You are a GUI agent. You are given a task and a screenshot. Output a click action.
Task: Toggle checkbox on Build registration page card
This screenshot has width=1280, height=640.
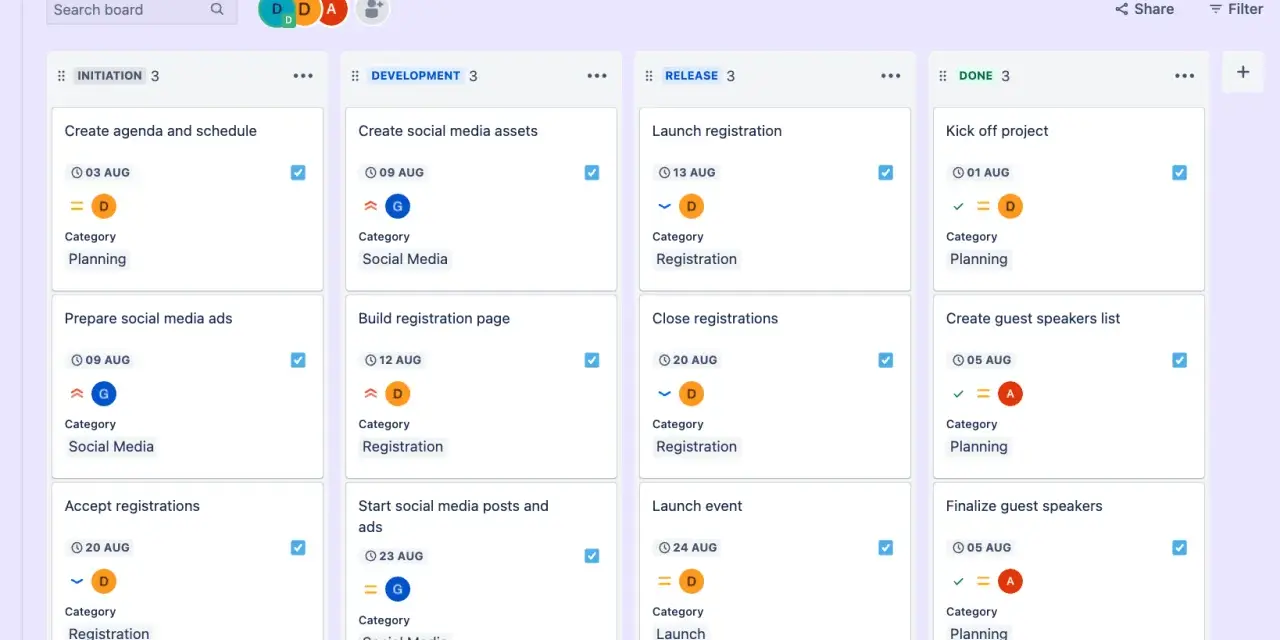[x=592, y=360]
